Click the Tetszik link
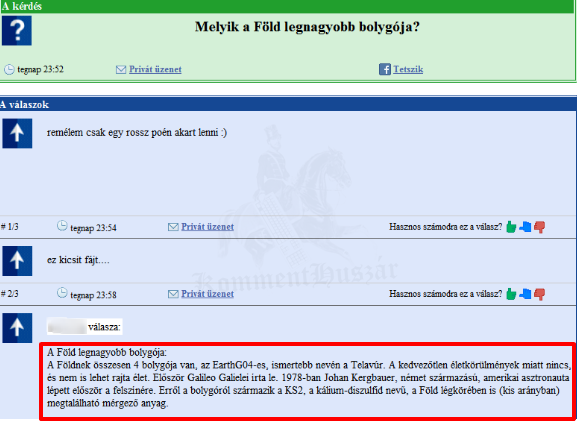Viewport: 585px width, 424px height. pyautogui.click(x=408, y=69)
